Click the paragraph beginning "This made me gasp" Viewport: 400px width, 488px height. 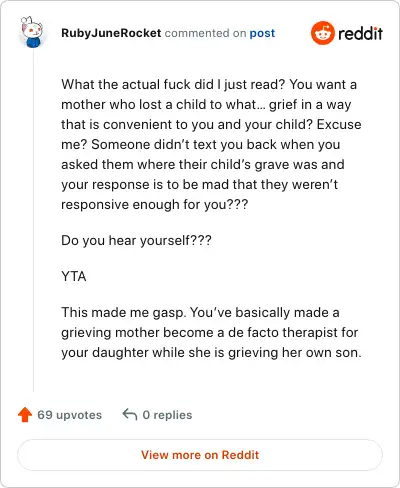click(211, 332)
